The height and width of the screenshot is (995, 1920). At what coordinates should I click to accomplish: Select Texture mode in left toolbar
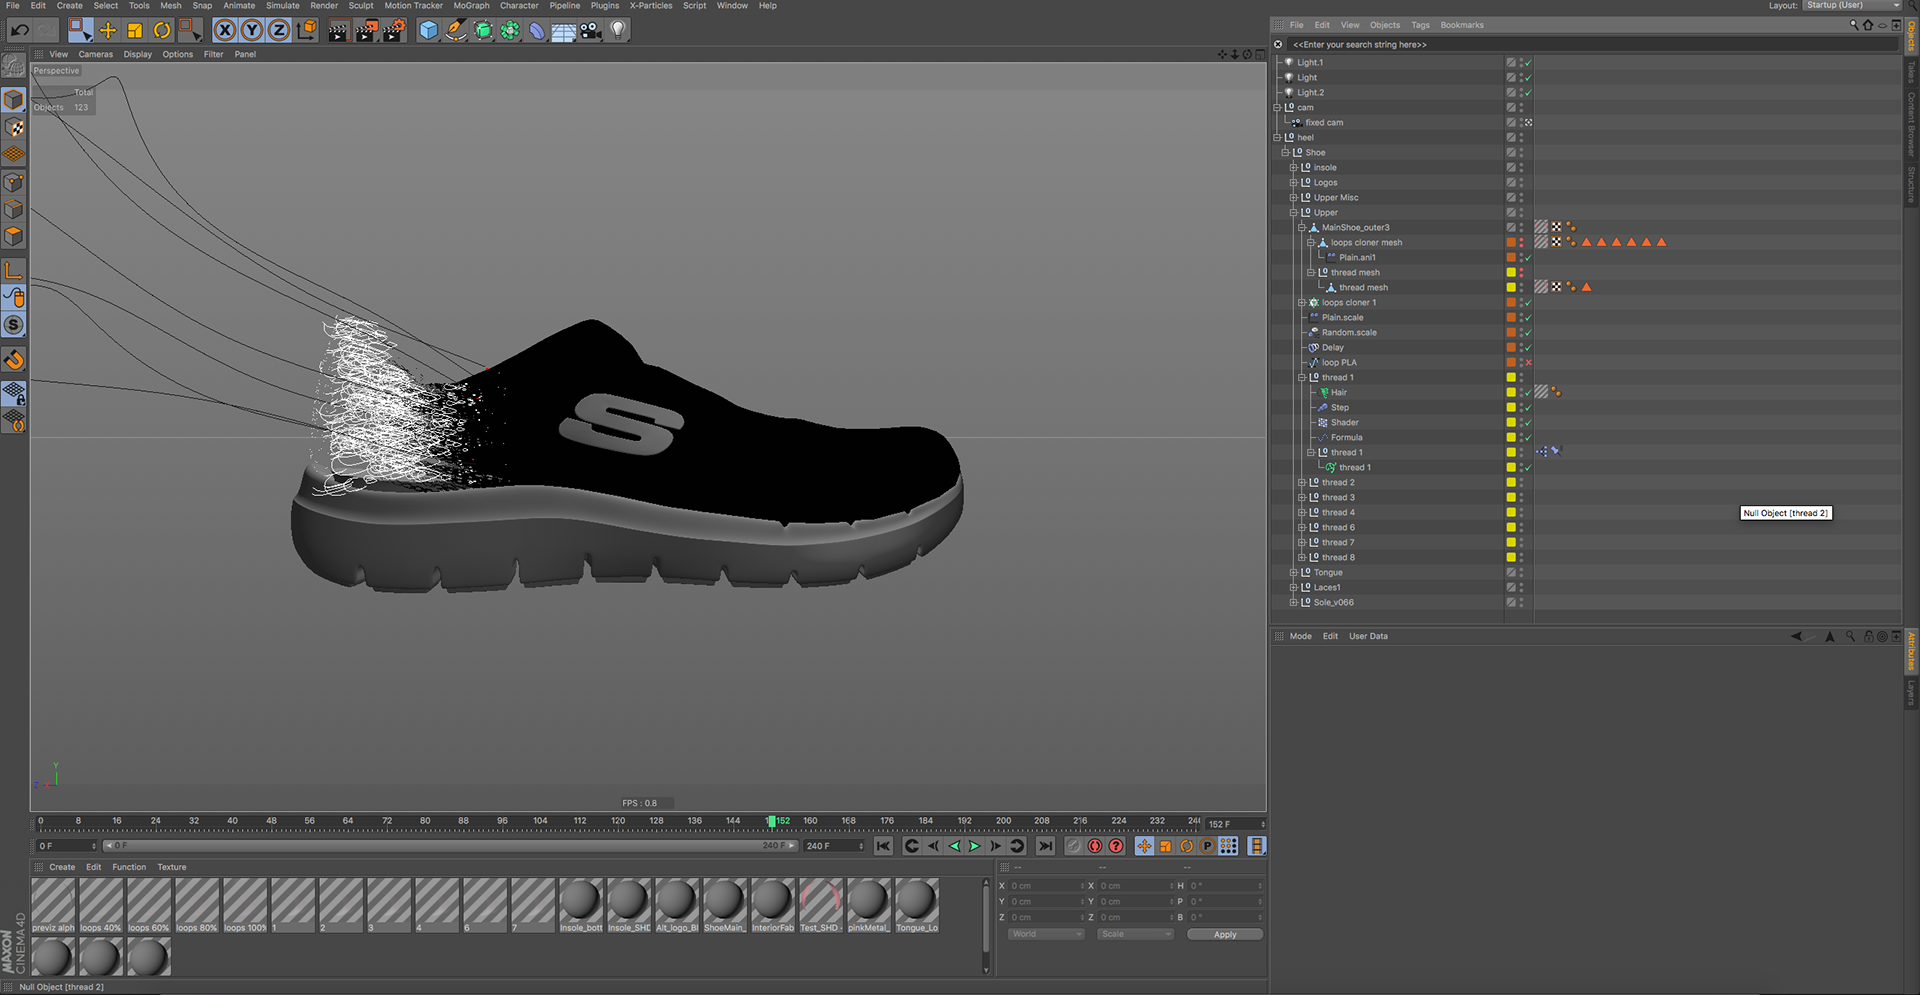coord(14,128)
